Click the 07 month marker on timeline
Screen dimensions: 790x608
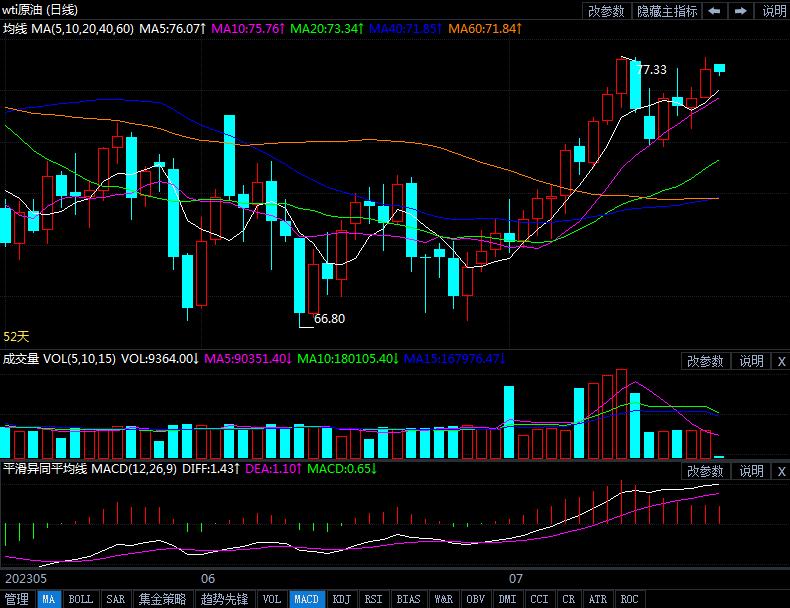click(516, 578)
